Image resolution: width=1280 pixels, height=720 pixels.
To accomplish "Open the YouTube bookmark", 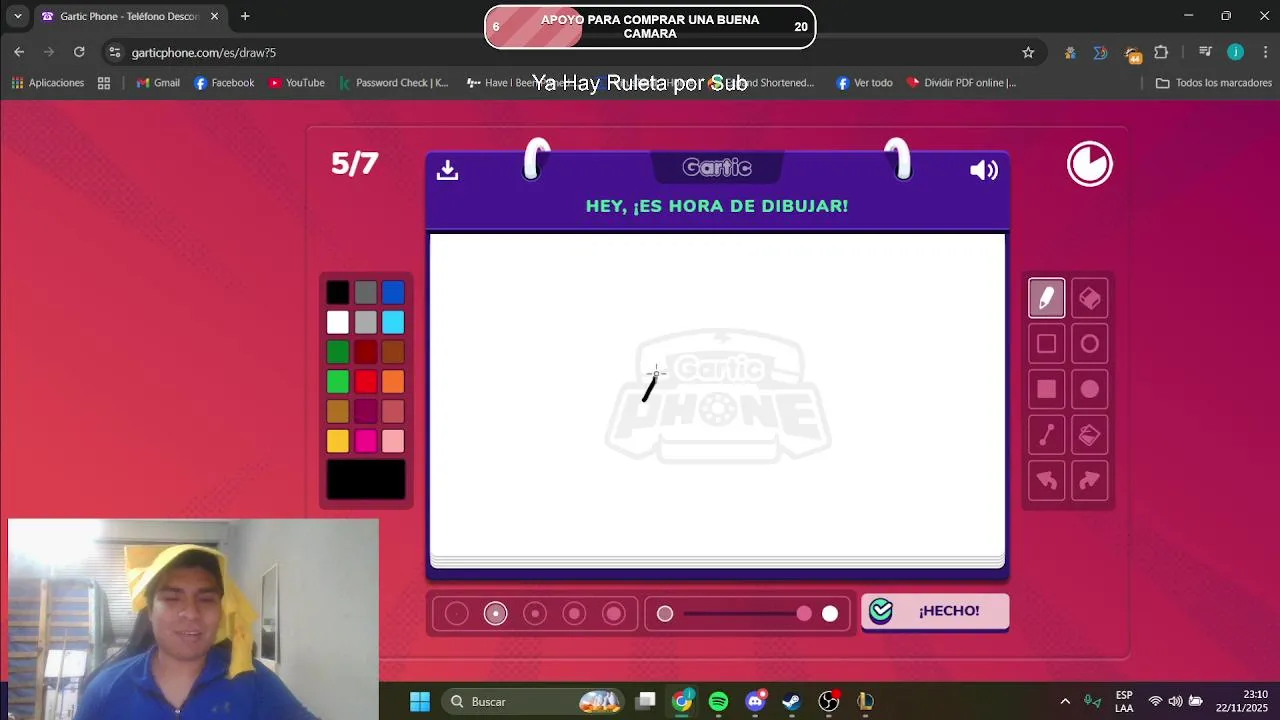I will point(297,83).
